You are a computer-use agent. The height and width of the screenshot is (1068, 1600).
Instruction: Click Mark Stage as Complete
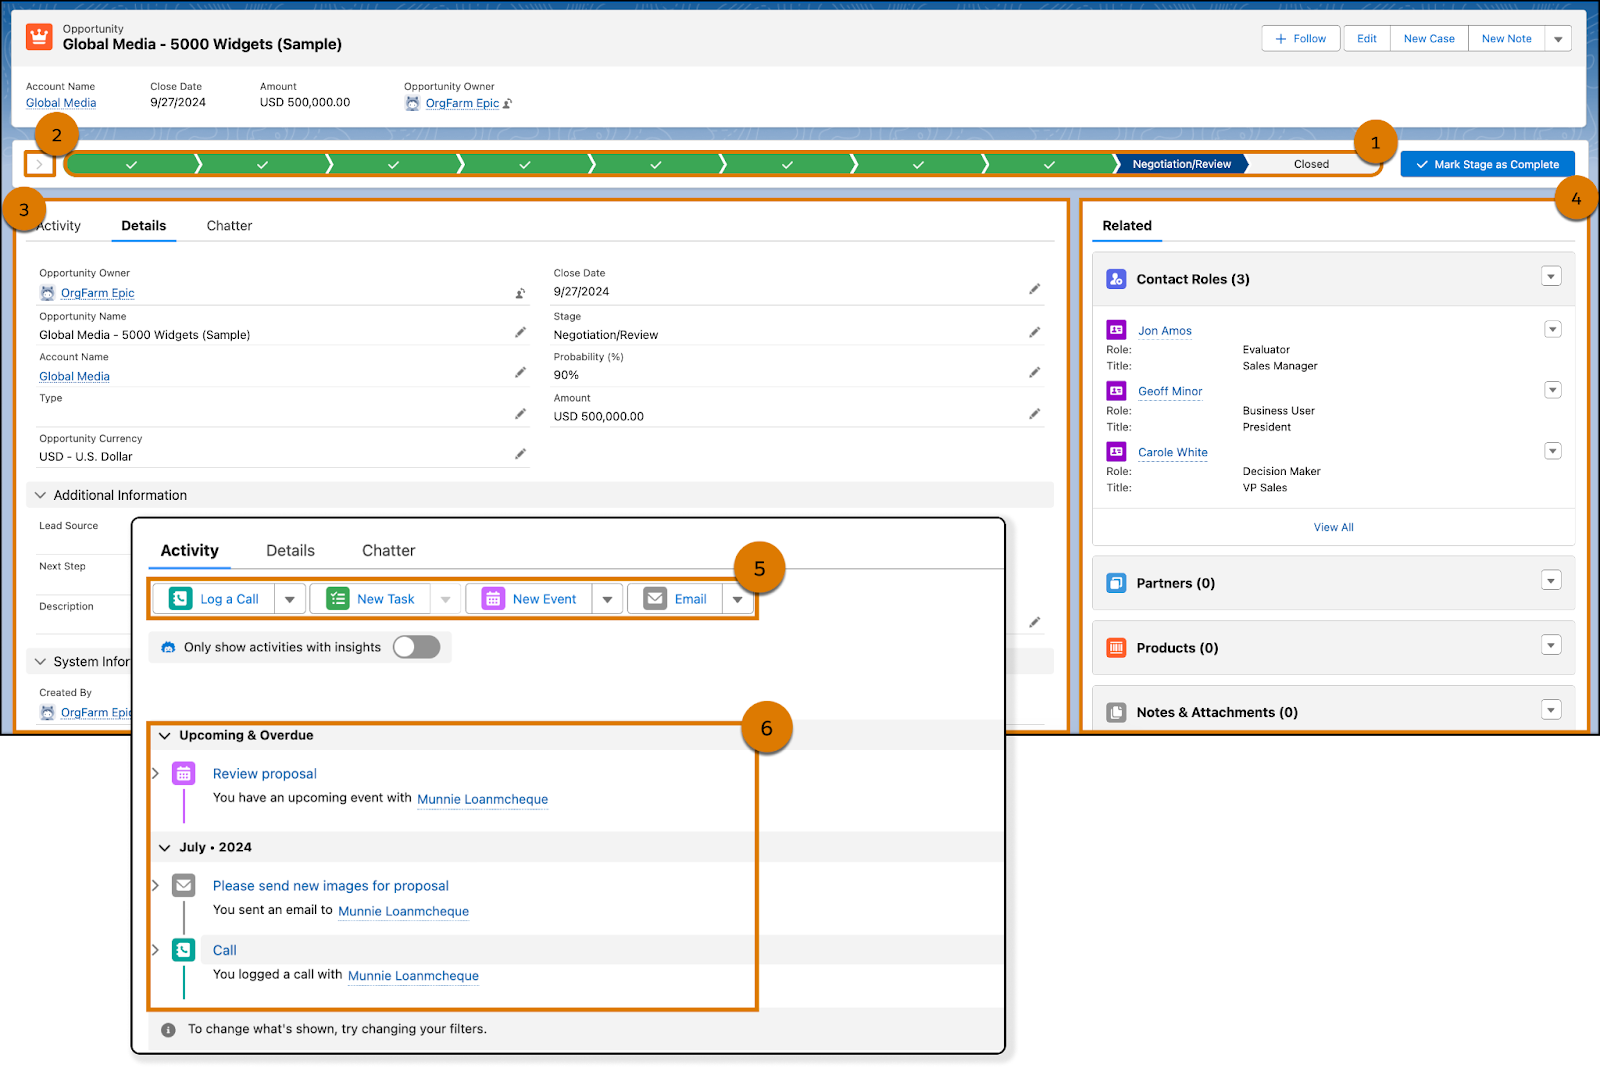[x=1487, y=164]
